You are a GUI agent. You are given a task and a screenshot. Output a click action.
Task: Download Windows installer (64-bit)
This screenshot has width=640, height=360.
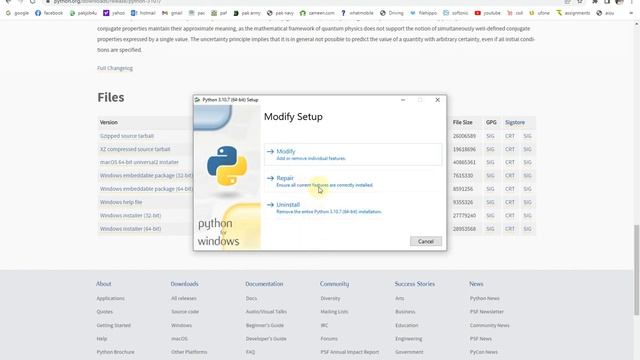tap(130, 229)
